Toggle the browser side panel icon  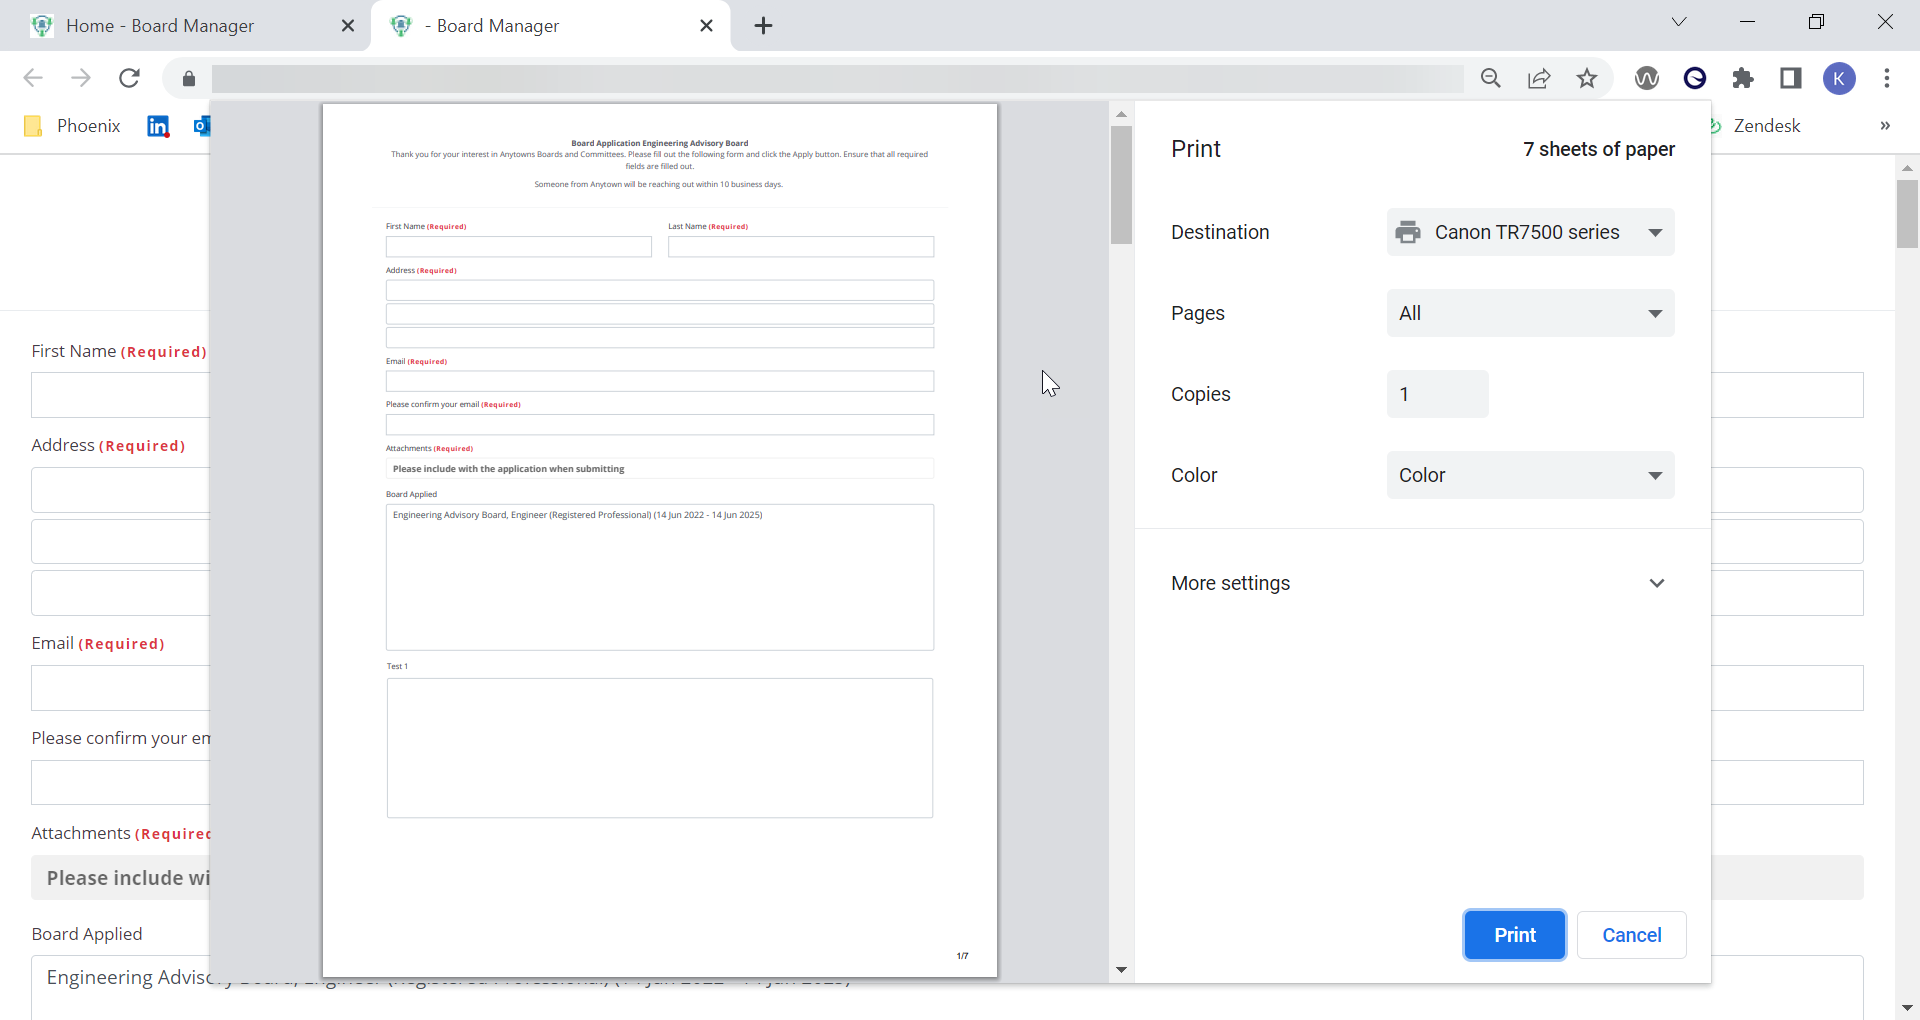click(x=1791, y=78)
